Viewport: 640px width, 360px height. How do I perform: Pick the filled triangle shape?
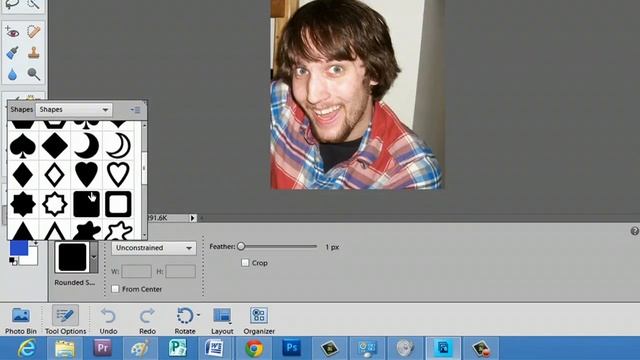(x=22, y=230)
